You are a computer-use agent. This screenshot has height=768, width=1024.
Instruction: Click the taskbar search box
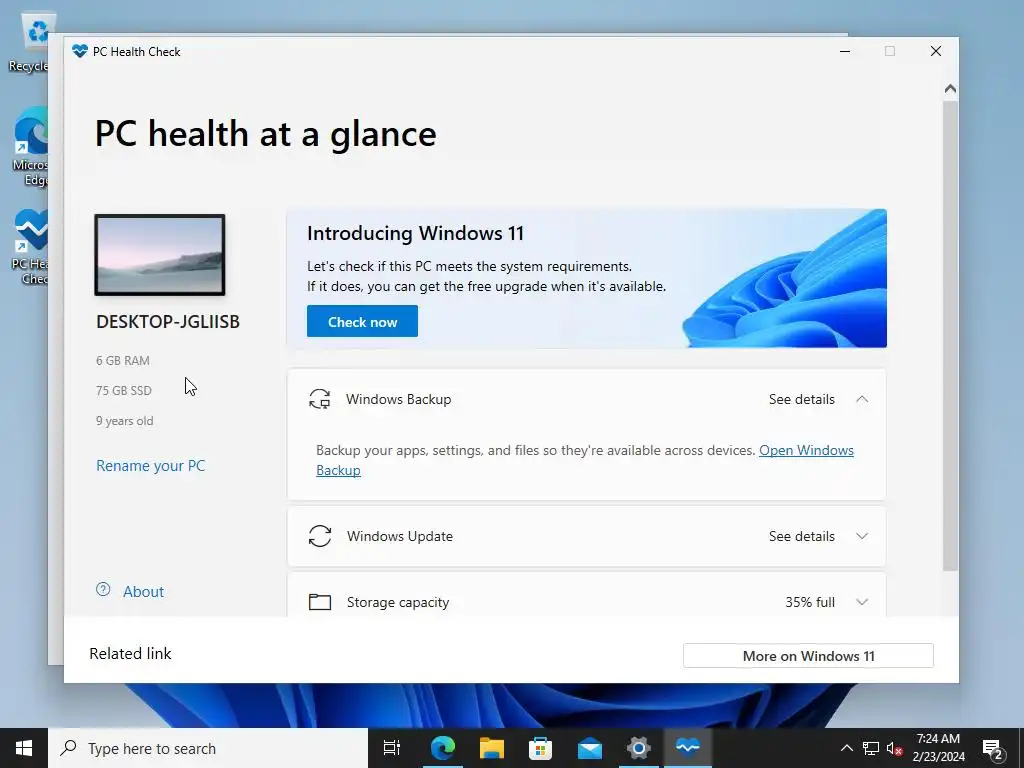tap(208, 748)
